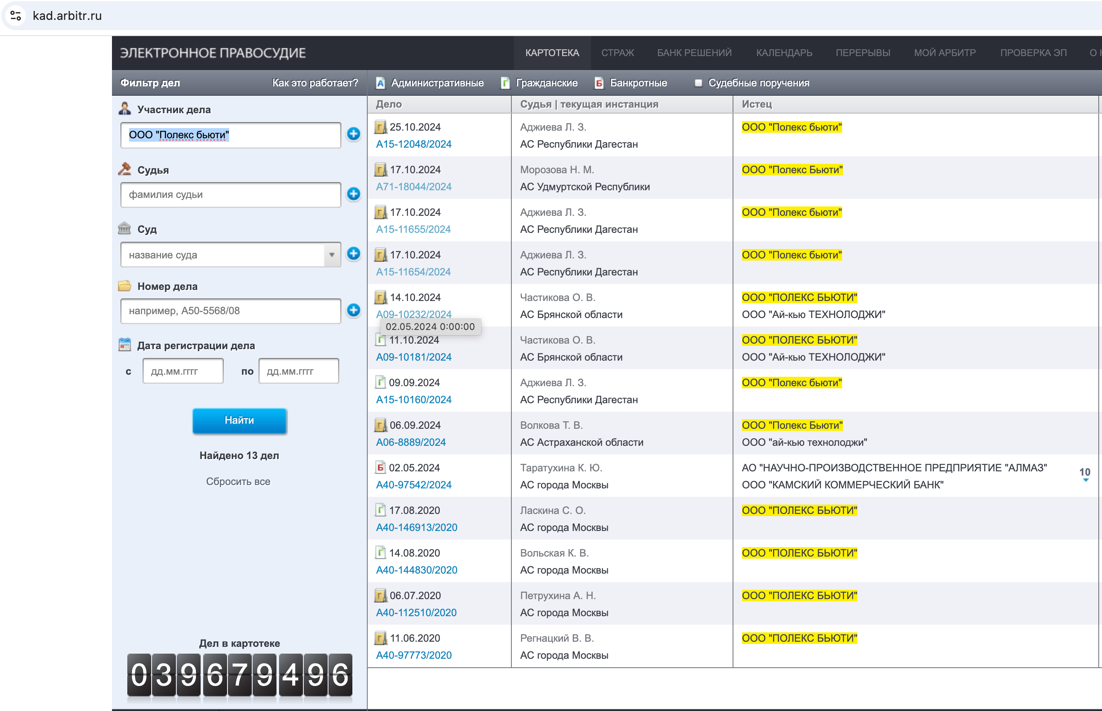Click the Дело column header
Screen dimensions: 1102x711
point(389,104)
